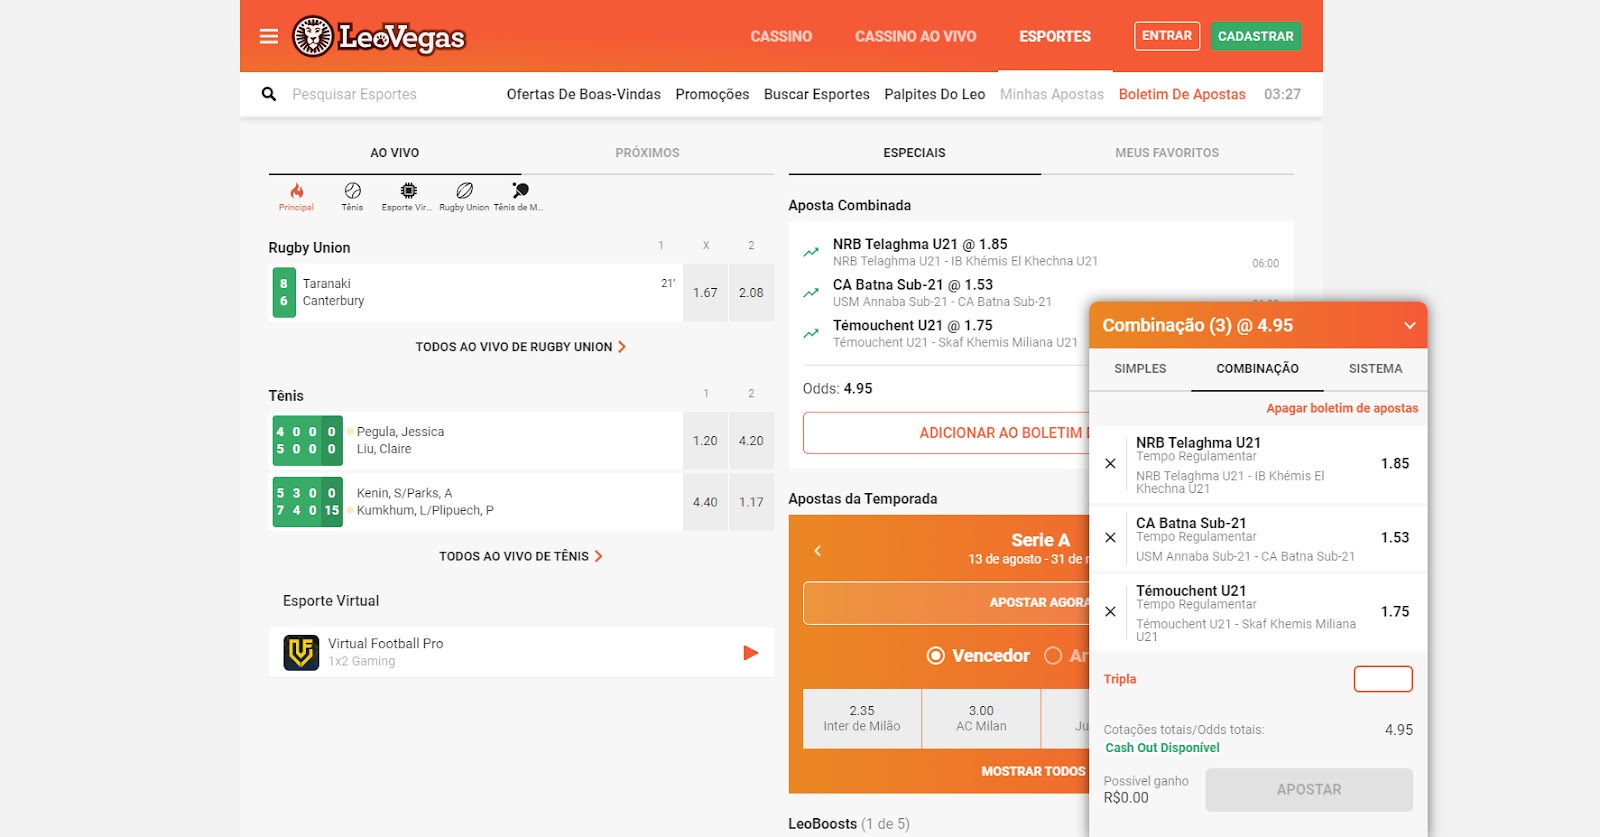
Task: Click the Apostar Agora button
Action: (947, 603)
